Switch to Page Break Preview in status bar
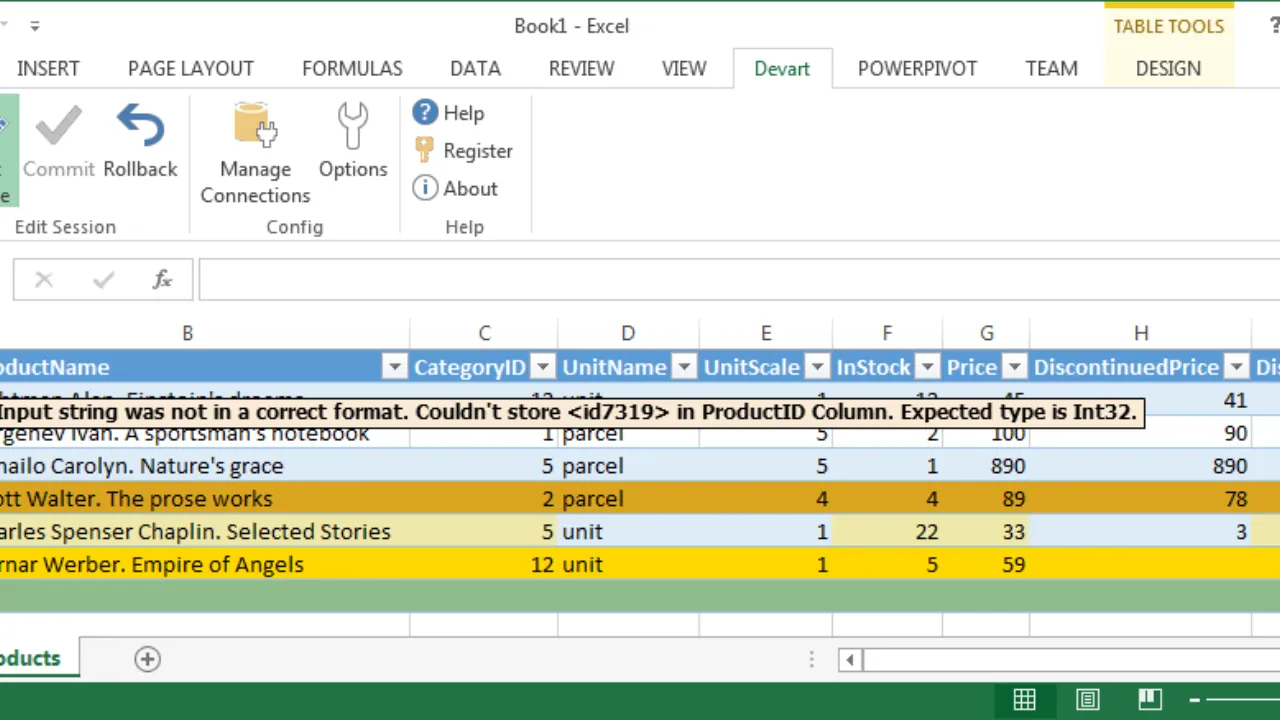Viewport: 1280px width, 720px height. click(x=1150, y=699)
